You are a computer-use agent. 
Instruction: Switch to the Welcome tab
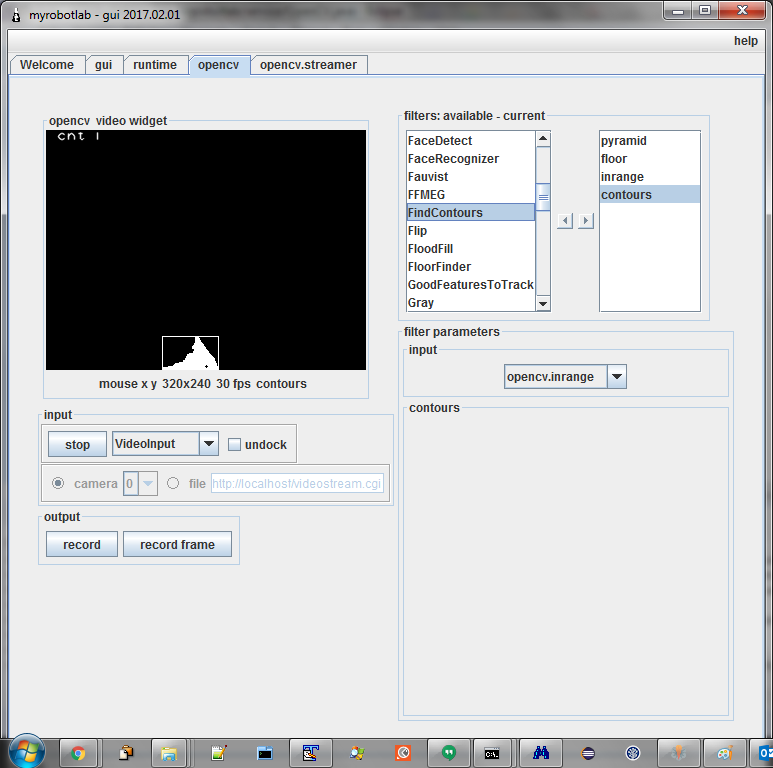point(47,65)
